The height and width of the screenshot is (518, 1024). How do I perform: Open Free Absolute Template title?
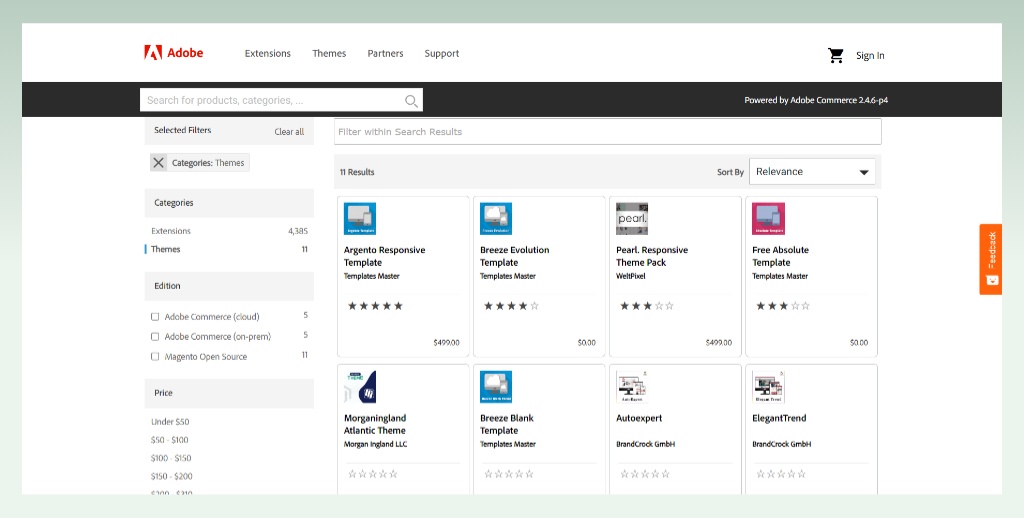[x=780, y=256]
